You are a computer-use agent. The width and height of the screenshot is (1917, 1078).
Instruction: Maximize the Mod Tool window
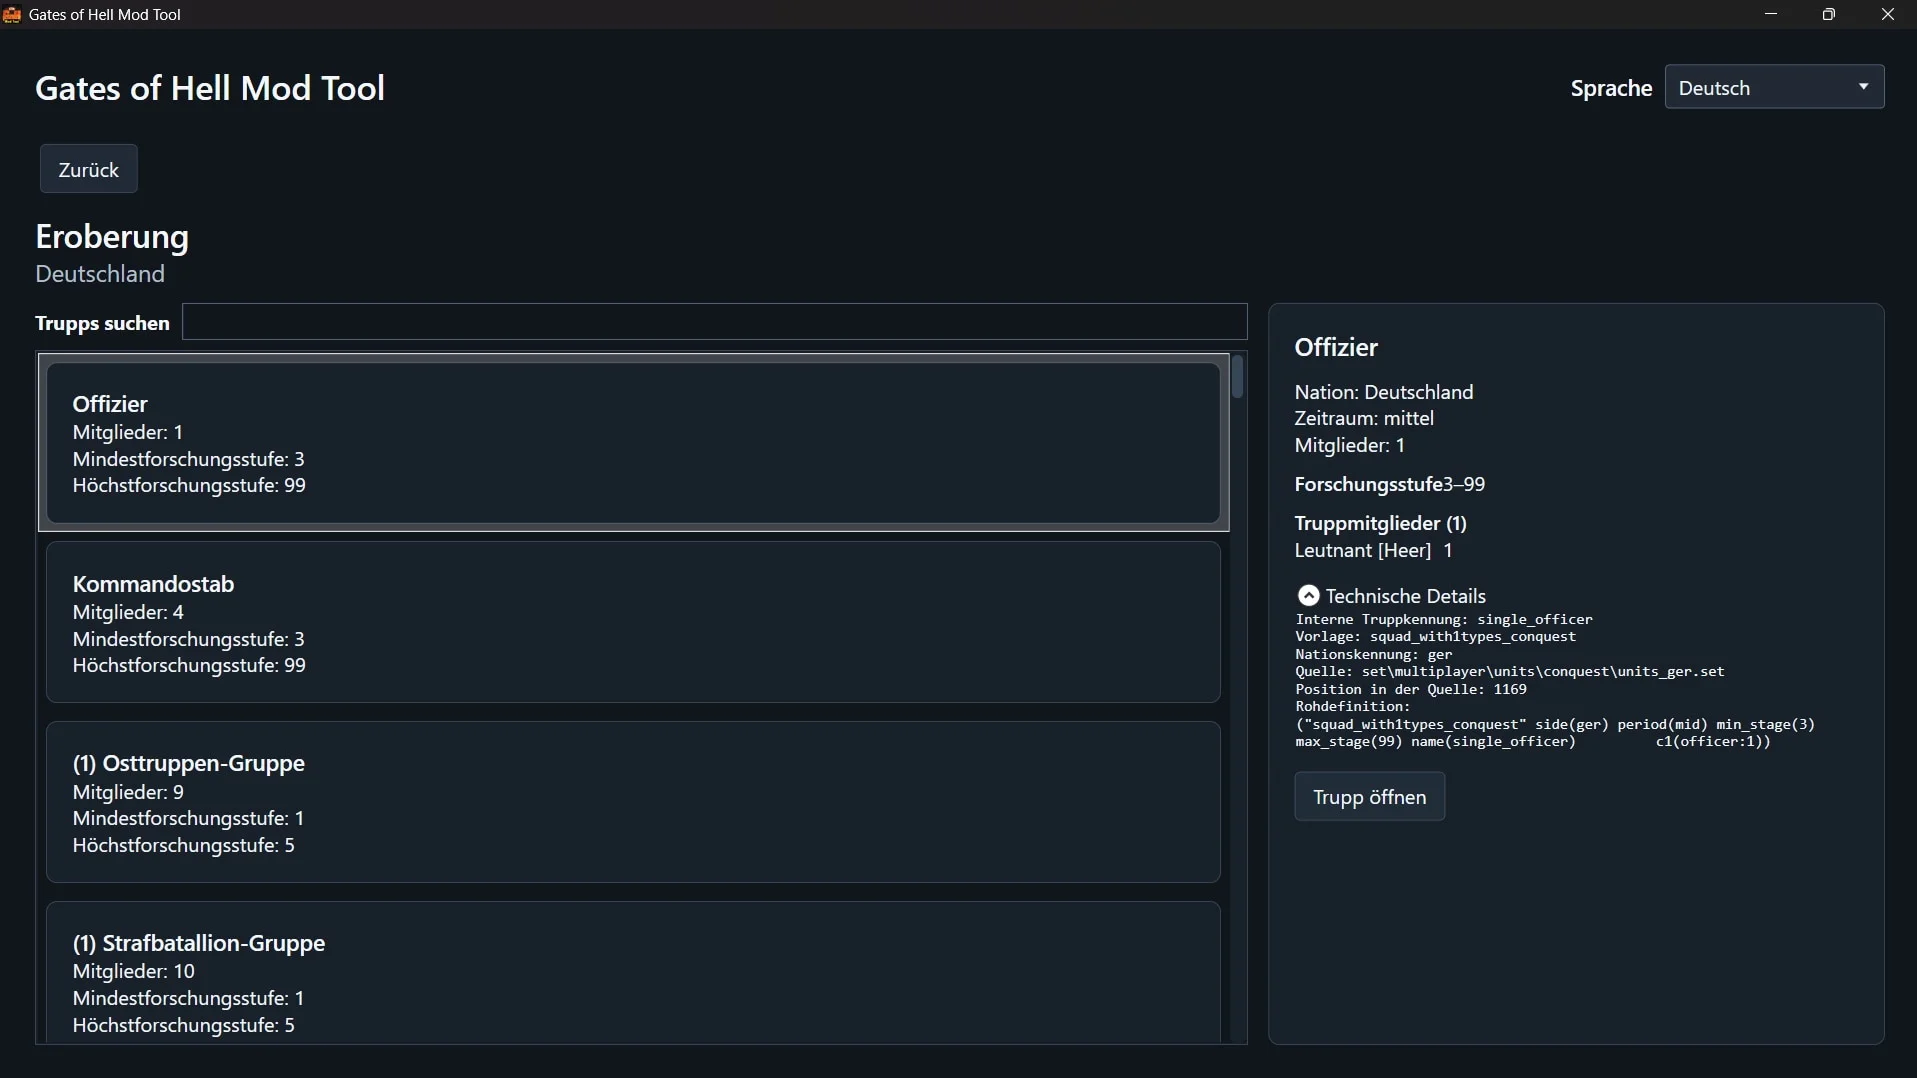(1829, 14)
